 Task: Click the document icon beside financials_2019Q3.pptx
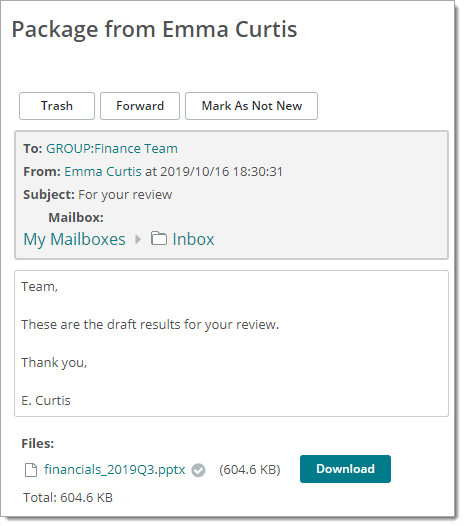[31, 470]
